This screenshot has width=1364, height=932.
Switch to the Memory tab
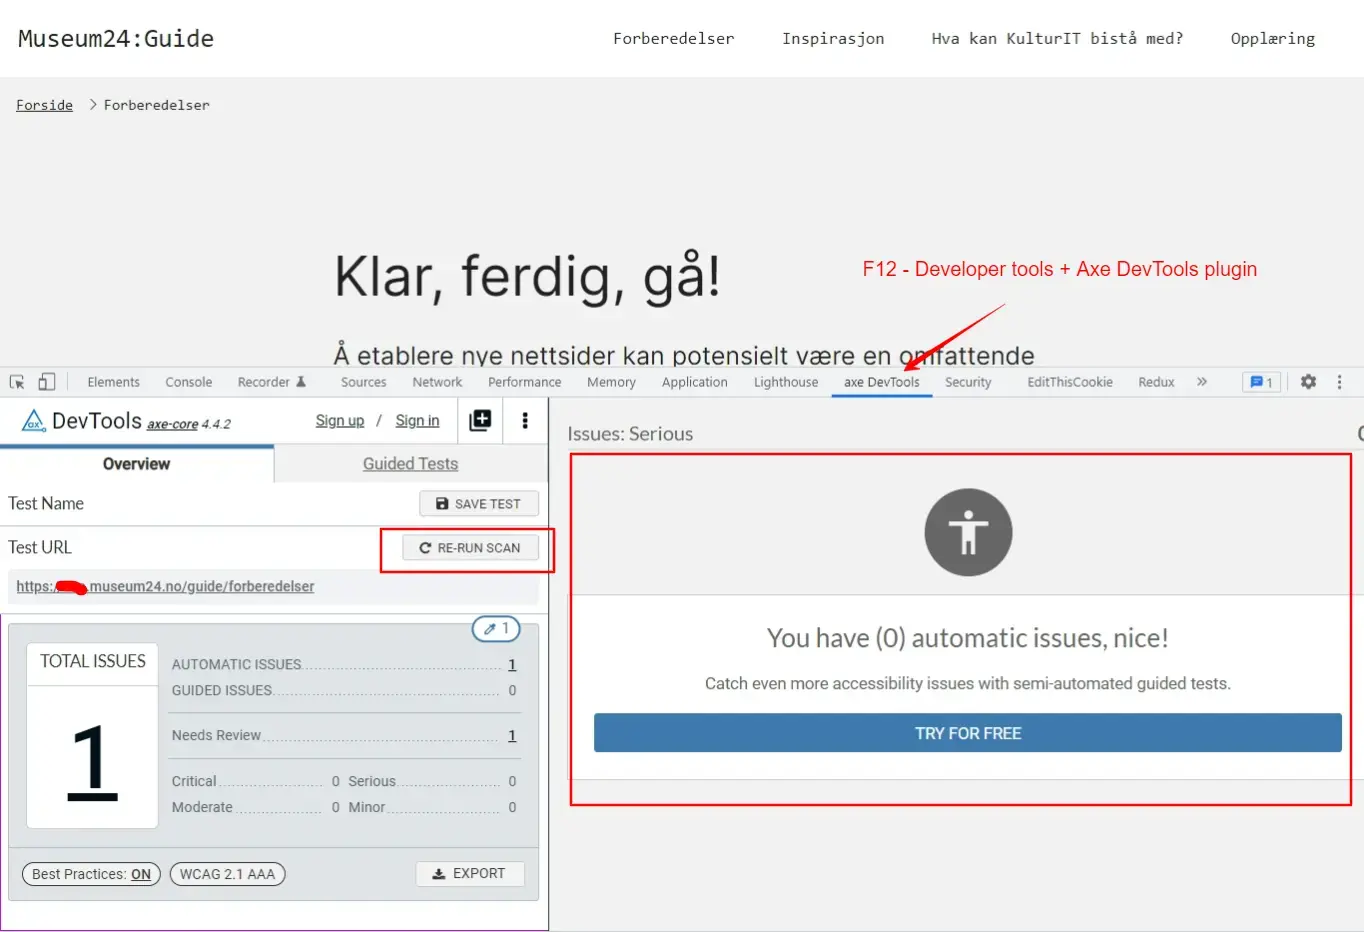[x=611, y=382]
